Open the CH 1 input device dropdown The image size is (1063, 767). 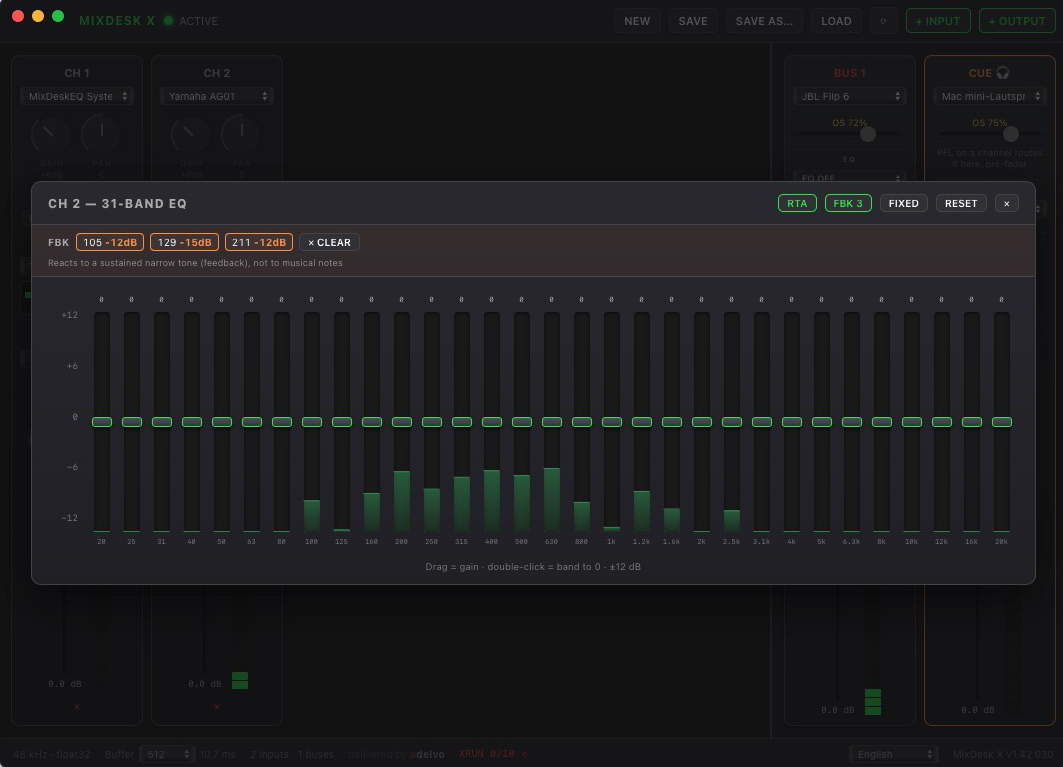coord(77,96)
